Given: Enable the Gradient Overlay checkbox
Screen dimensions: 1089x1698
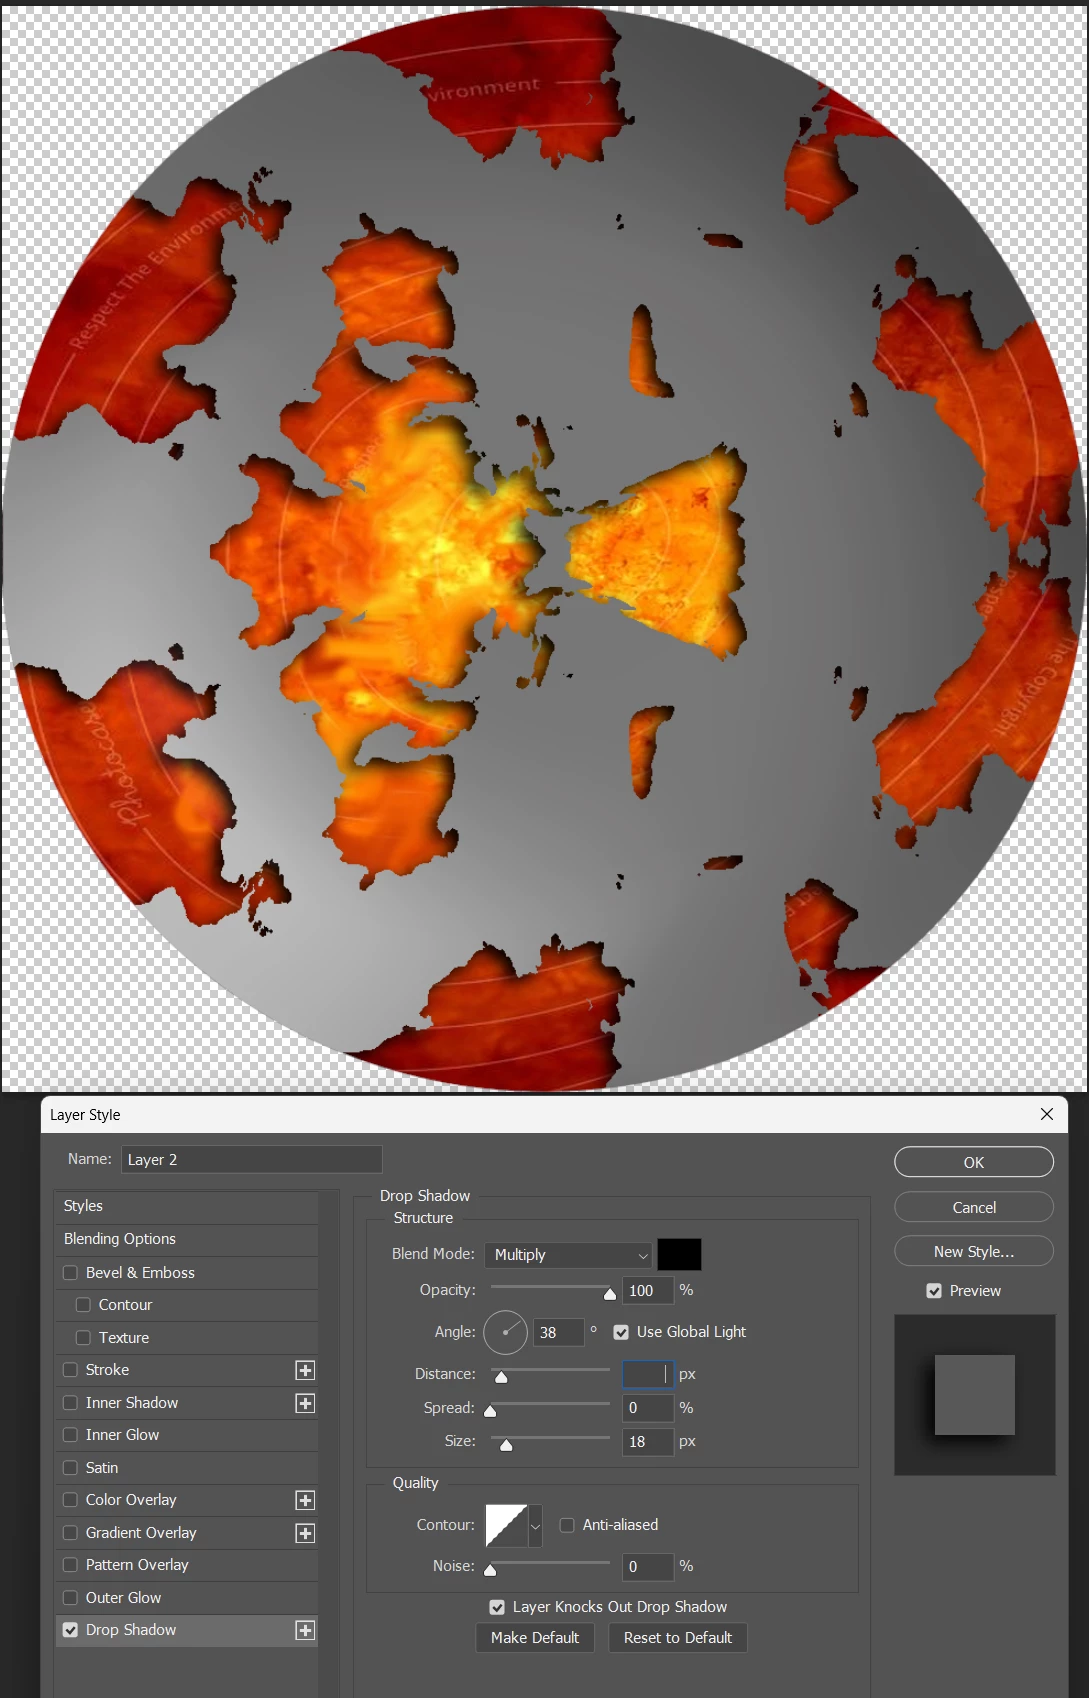Looking at the screenshot, I should tap(70, 1533).
